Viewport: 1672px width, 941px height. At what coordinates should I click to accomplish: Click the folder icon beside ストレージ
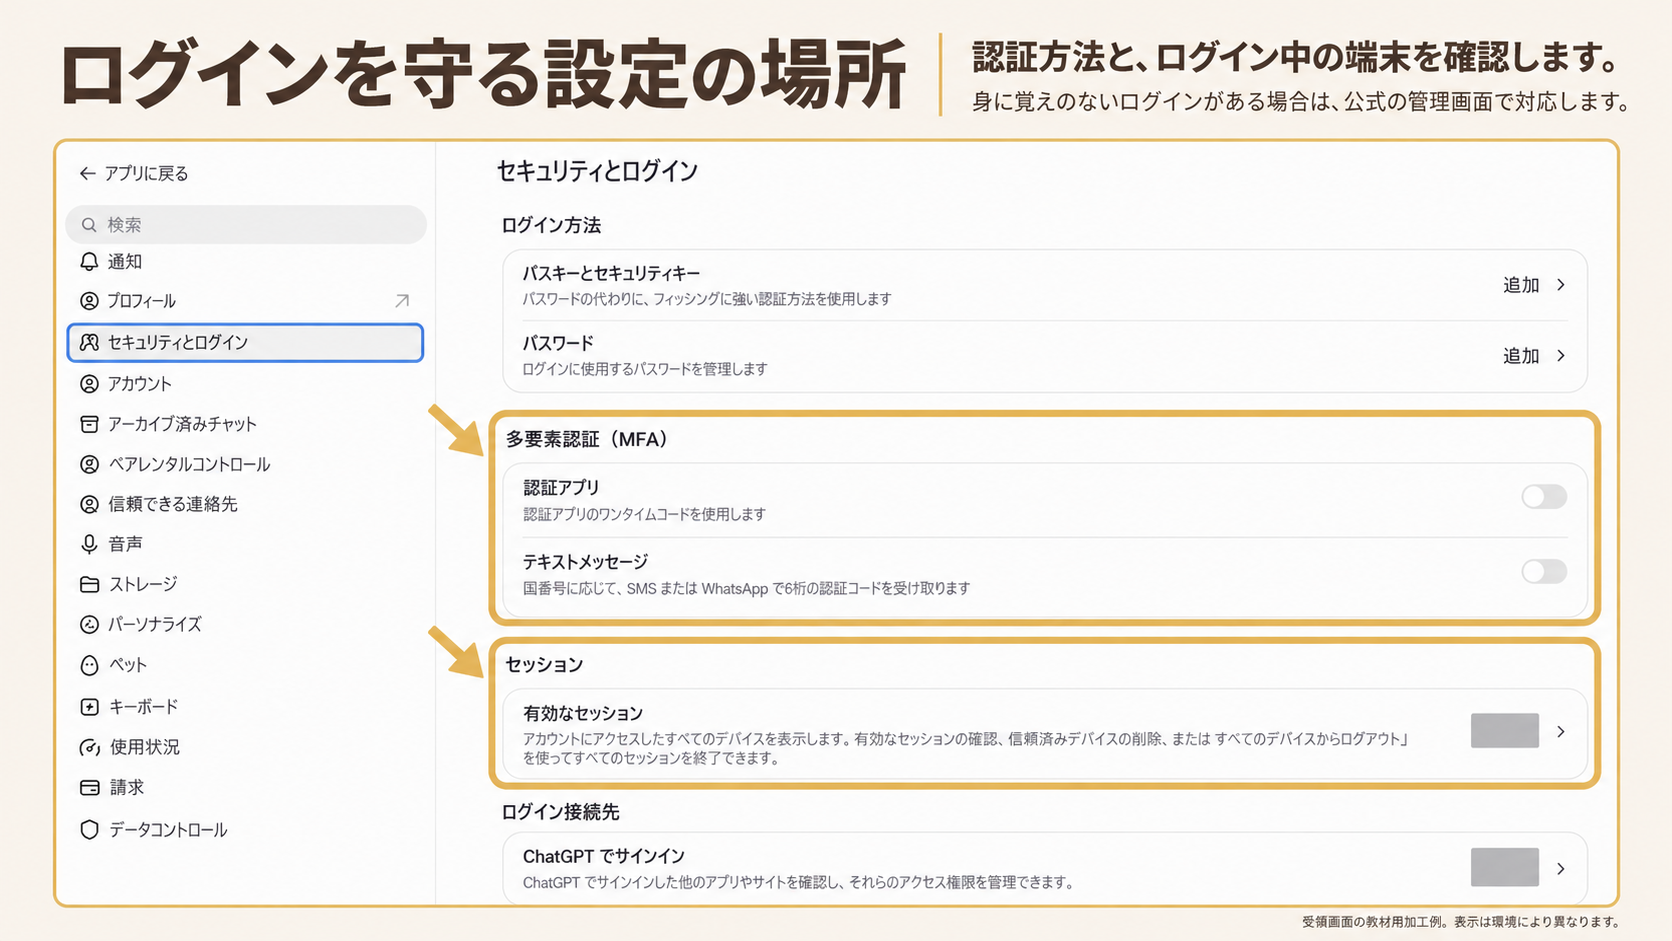pyautogui.click(x=89, y=584)
